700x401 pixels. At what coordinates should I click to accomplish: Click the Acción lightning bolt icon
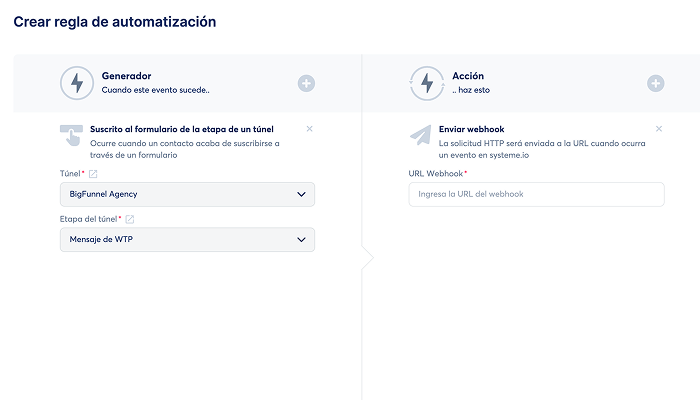426,83
